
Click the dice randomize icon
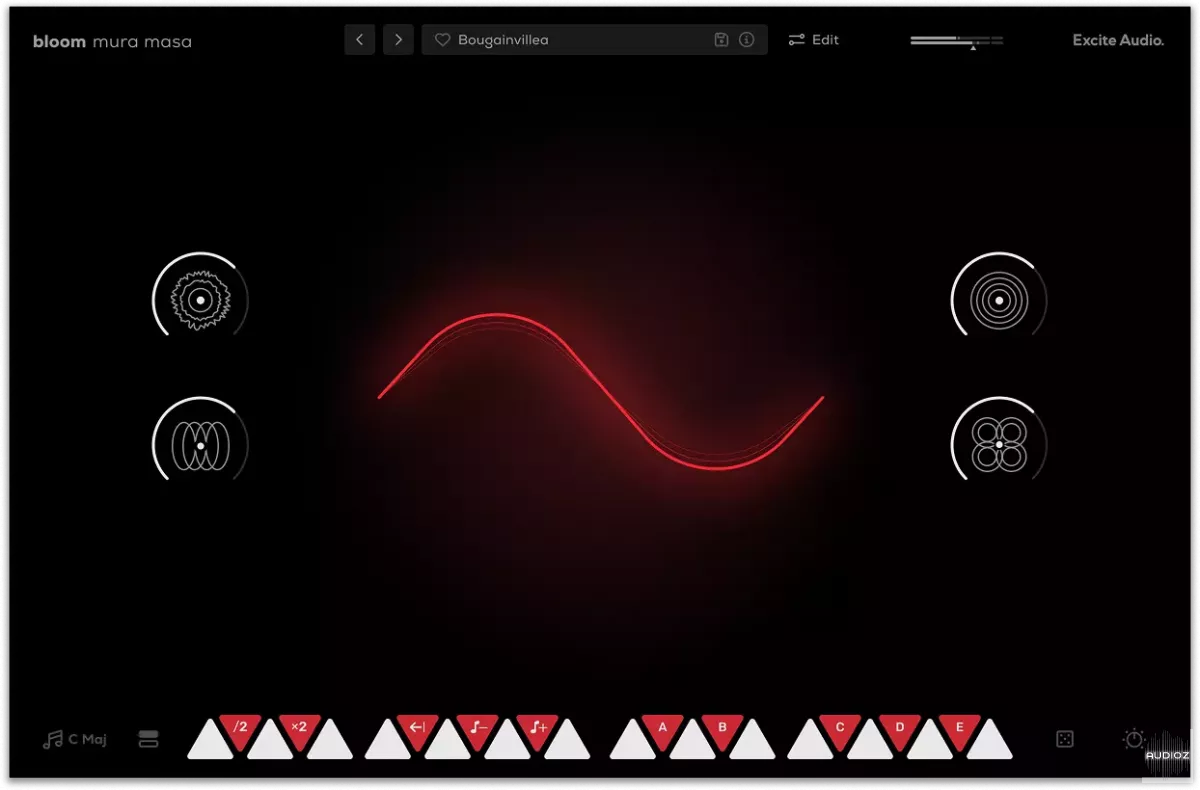pyautogui.click(x=1065, y=739)
